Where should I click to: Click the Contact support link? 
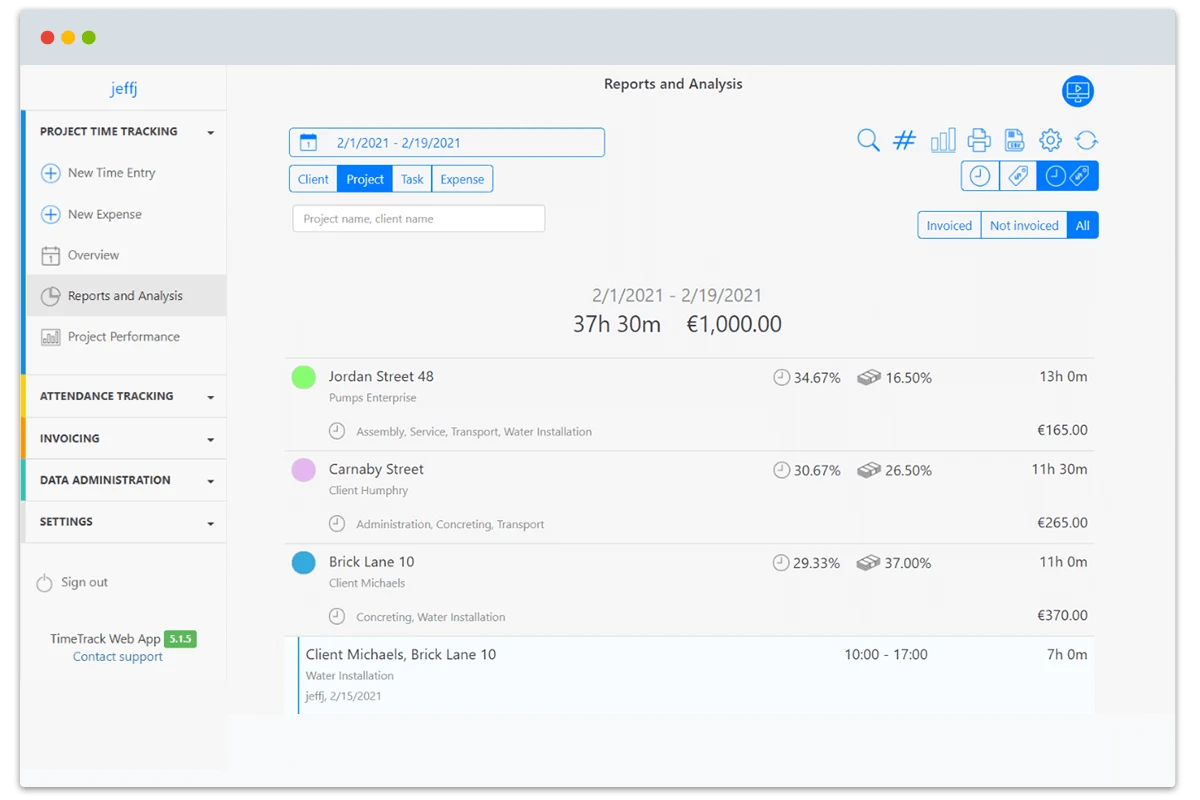coord(118,657)
